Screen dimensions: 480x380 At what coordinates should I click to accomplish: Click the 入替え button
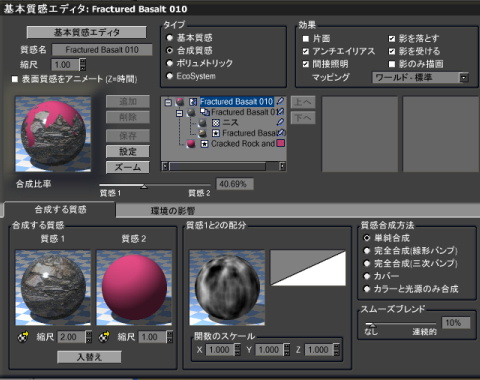point(89,357)
